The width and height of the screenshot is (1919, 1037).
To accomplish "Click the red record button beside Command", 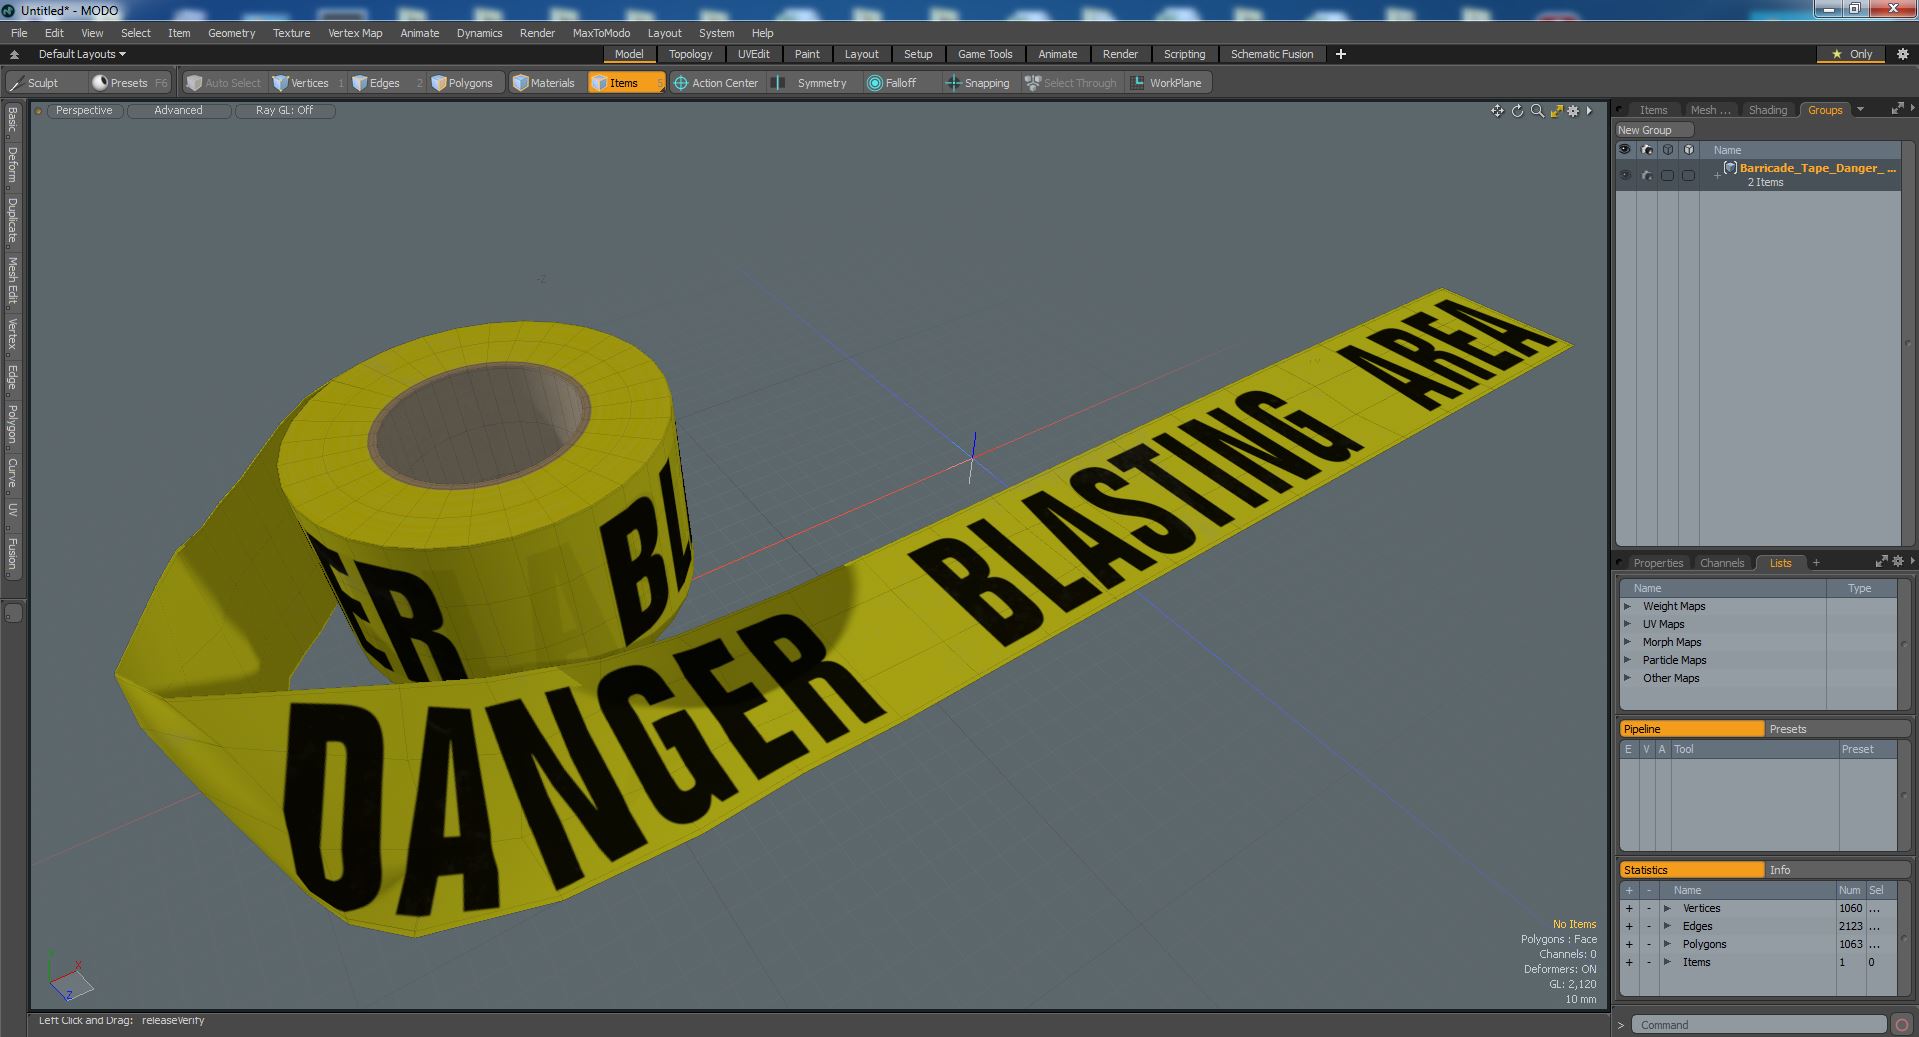I will [1901, 1025].
